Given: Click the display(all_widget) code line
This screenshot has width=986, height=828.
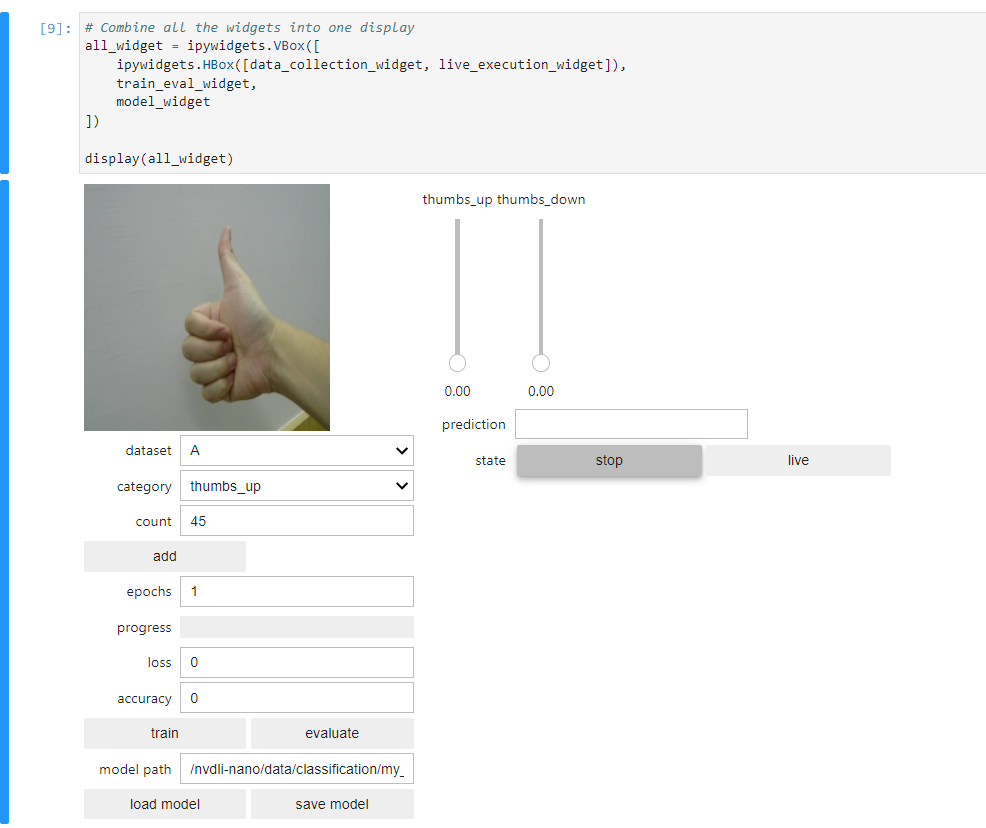Looking at the screenshot, I should tap(159, 158).
